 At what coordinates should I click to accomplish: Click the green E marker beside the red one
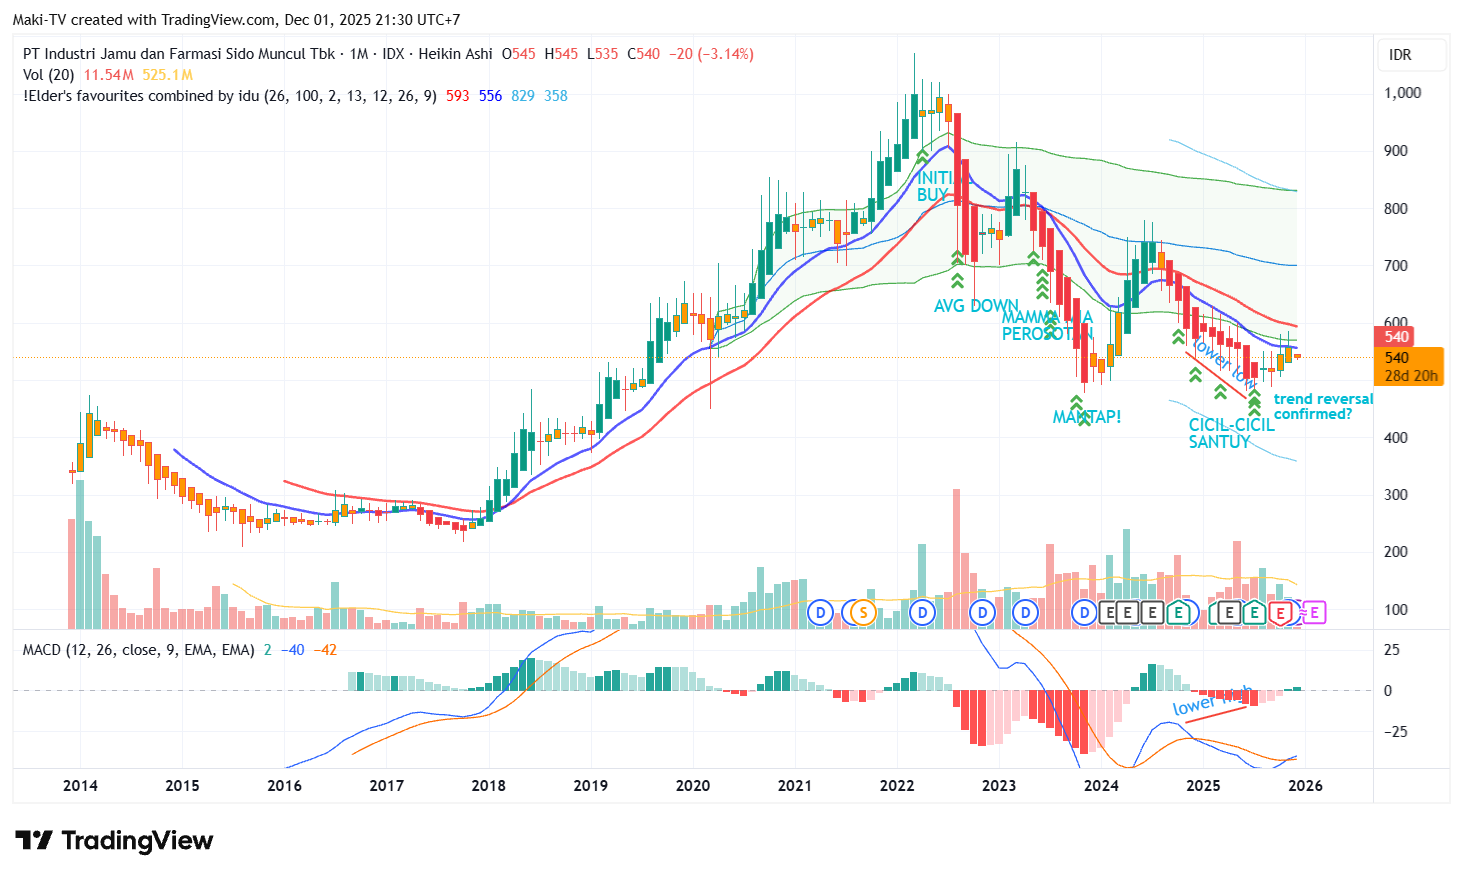pyautogui.click(x=1254, y=613)
